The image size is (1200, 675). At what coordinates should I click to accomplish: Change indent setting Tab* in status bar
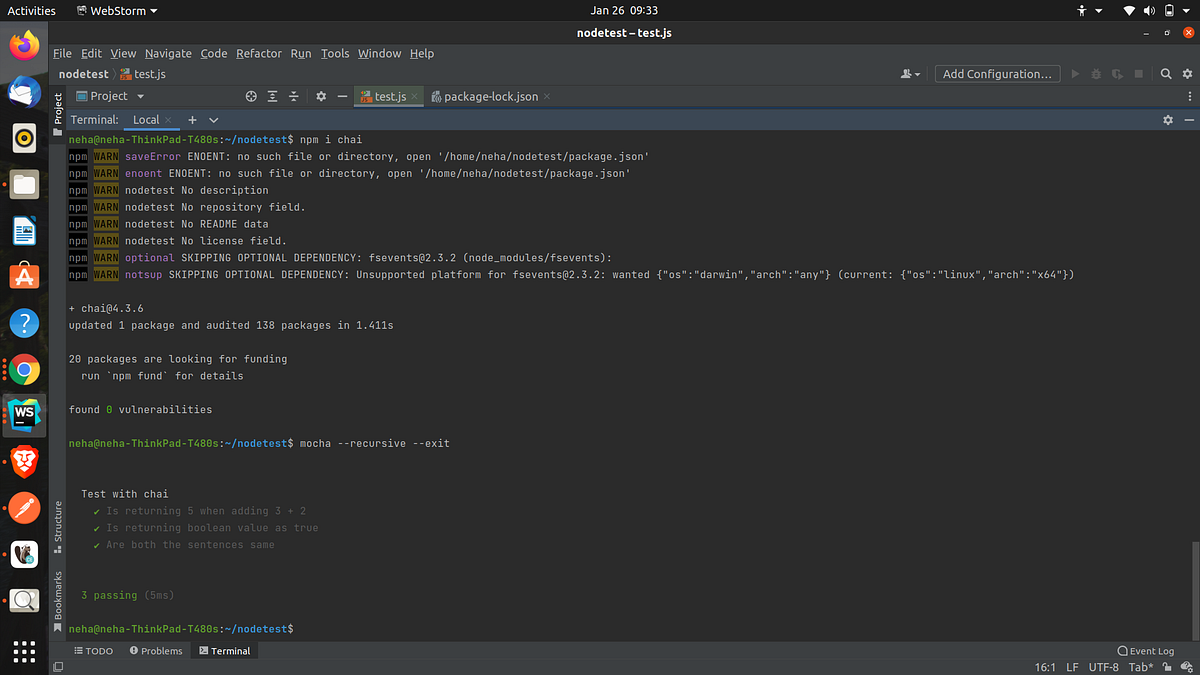pos(1141,667)
